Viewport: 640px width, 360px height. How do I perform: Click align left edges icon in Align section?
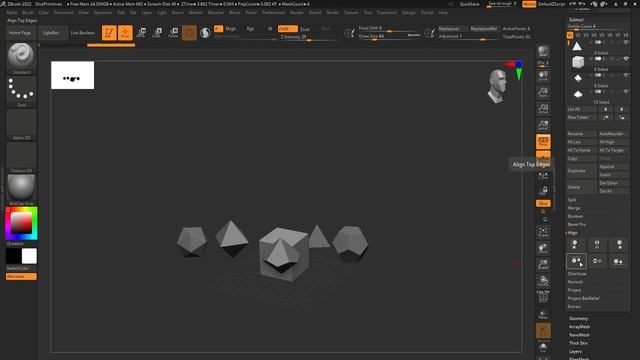point(576,245)
